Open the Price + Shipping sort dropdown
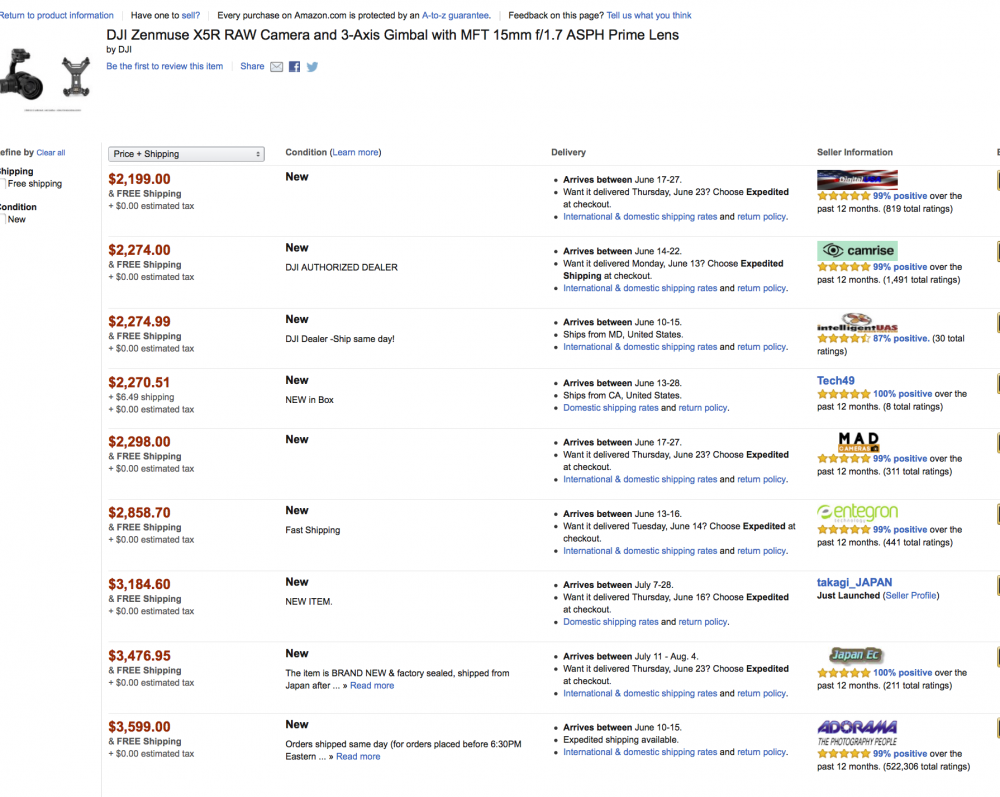Viewport: 1000px width, 797px height. tap(186, 154)
